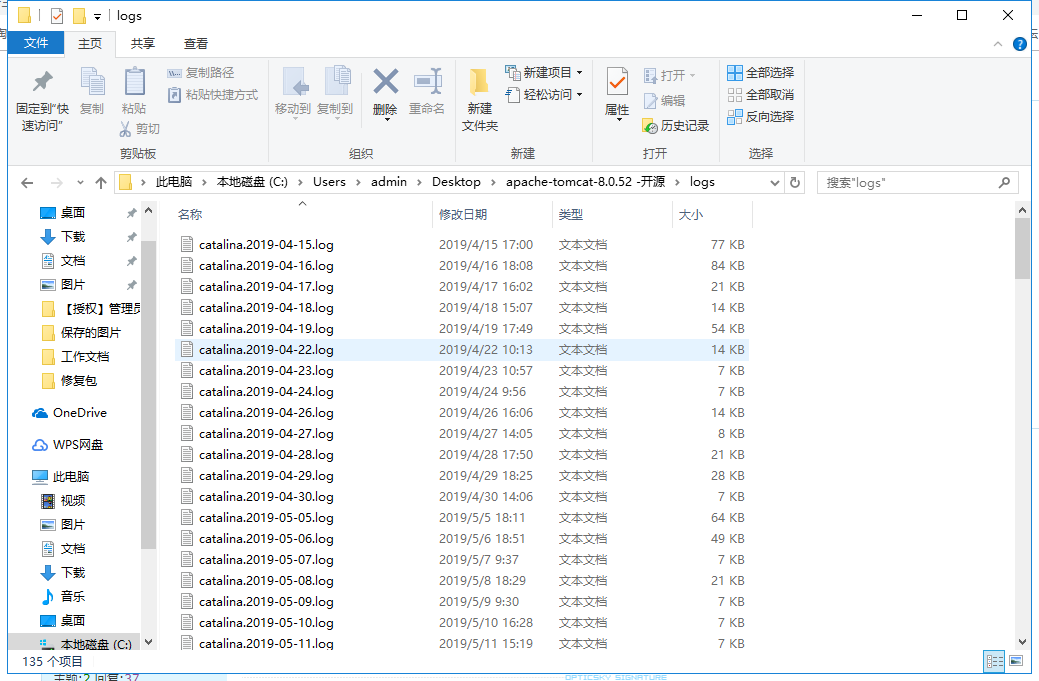The image size is (1039, 681).
Task: Select 音乐 (Music) in navigation pane
Action: [63, 596]
